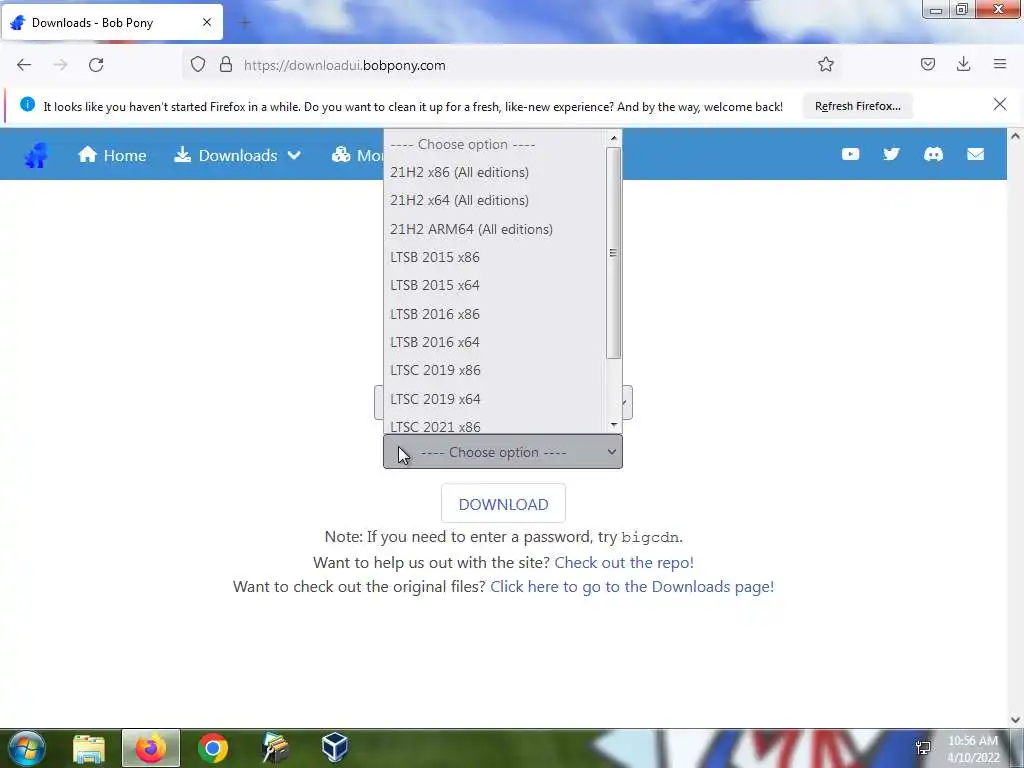Image resolution: width=1024 pixels, height=768 pixels.
Task: Click the DOWNLOAD button
Action: coord(503,504)
